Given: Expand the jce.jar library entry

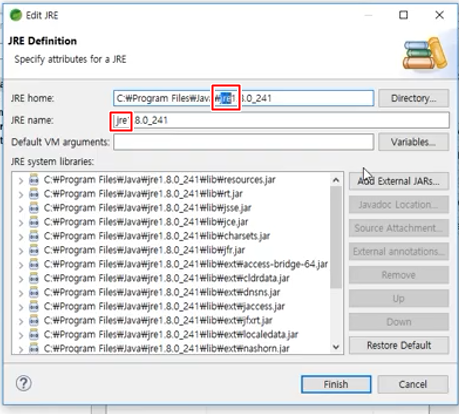Looking at the screenshot, I should (x=21, y=223).
